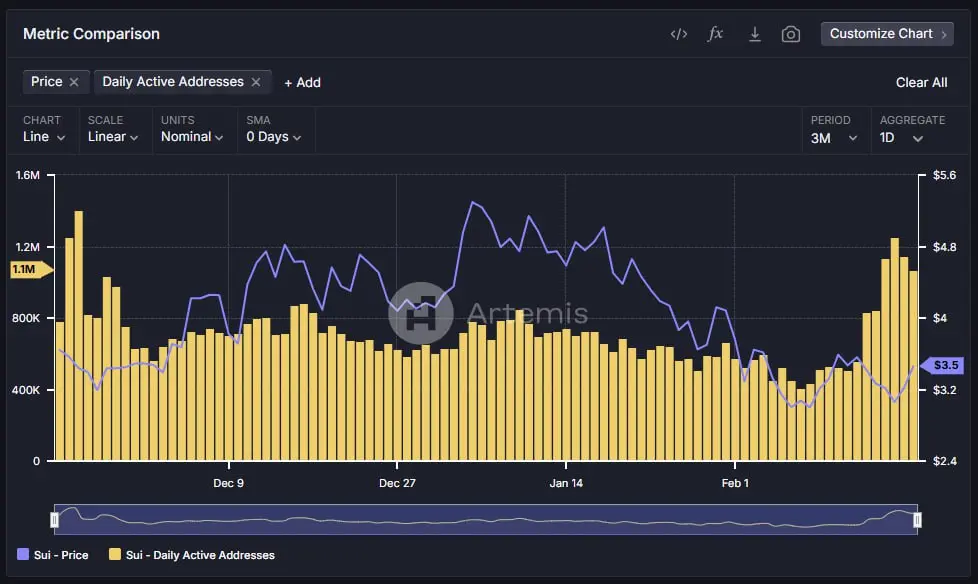
Task: Clear all selected metrics
Action: pos(921,82)
